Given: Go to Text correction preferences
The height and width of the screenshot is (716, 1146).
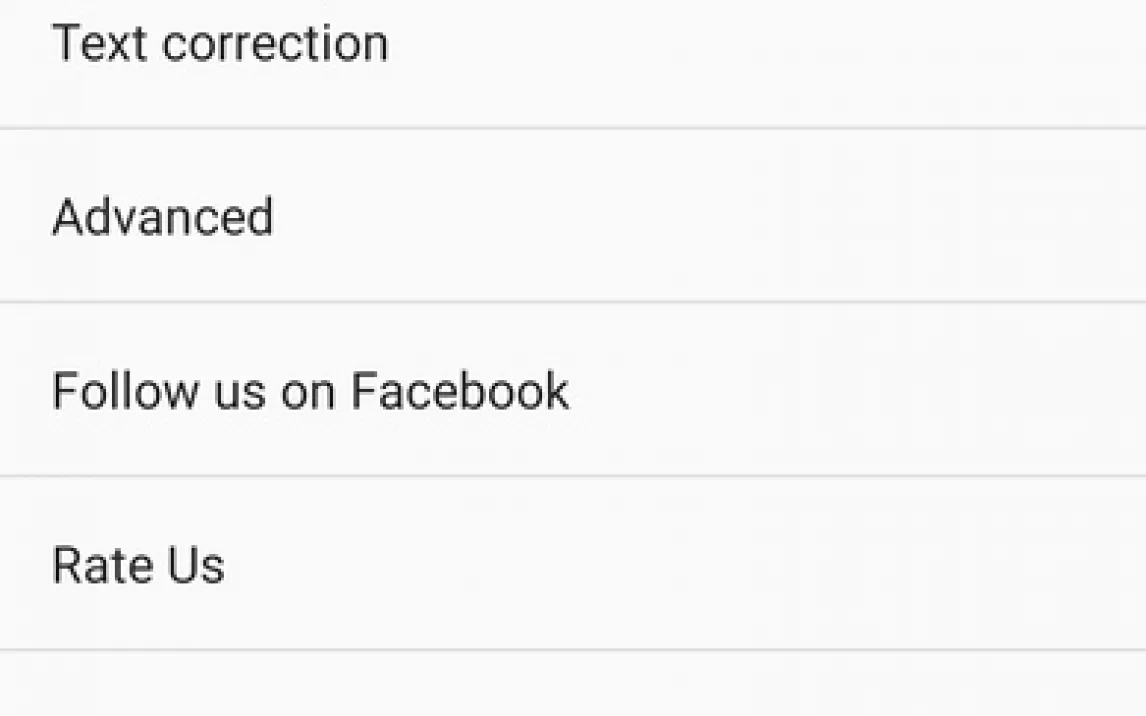Looking at the screenshot, I should pyautogui.click(x=220, y=44).
